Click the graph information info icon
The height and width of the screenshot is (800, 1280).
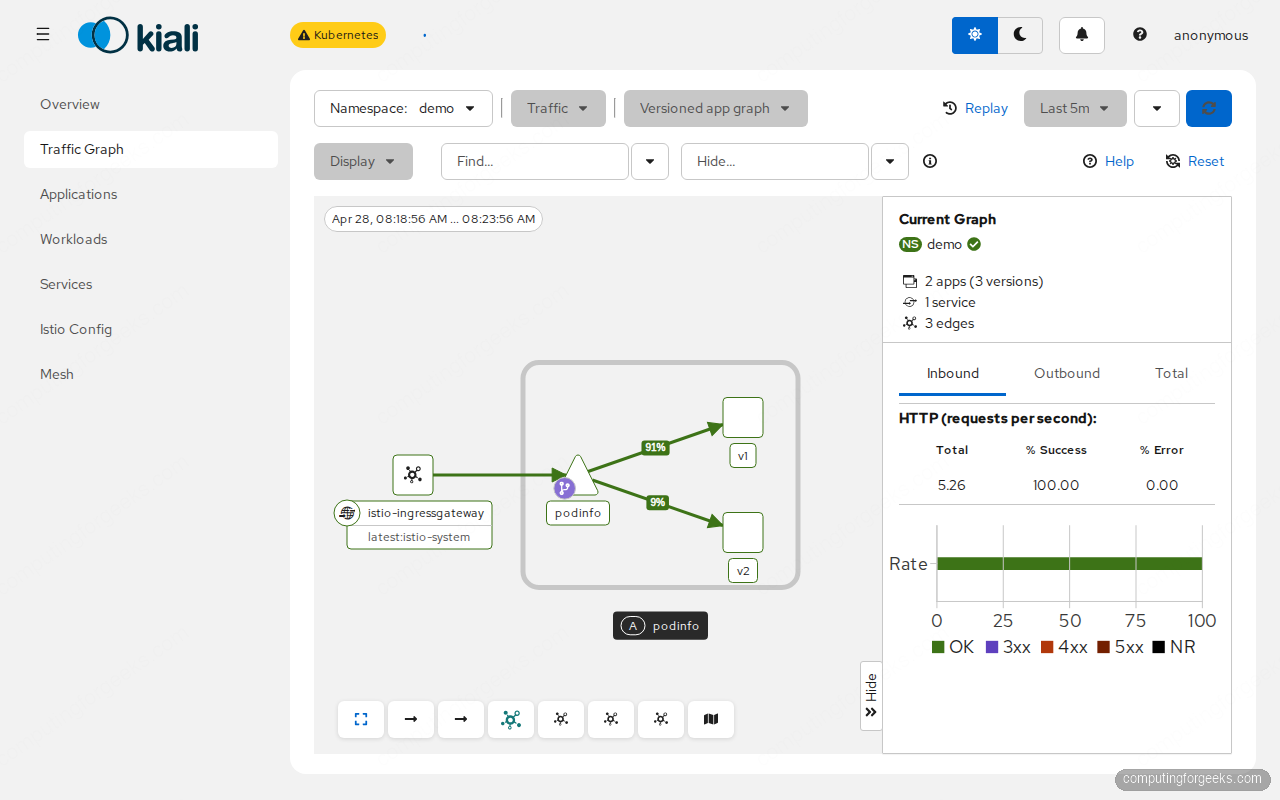click(929, 161)
